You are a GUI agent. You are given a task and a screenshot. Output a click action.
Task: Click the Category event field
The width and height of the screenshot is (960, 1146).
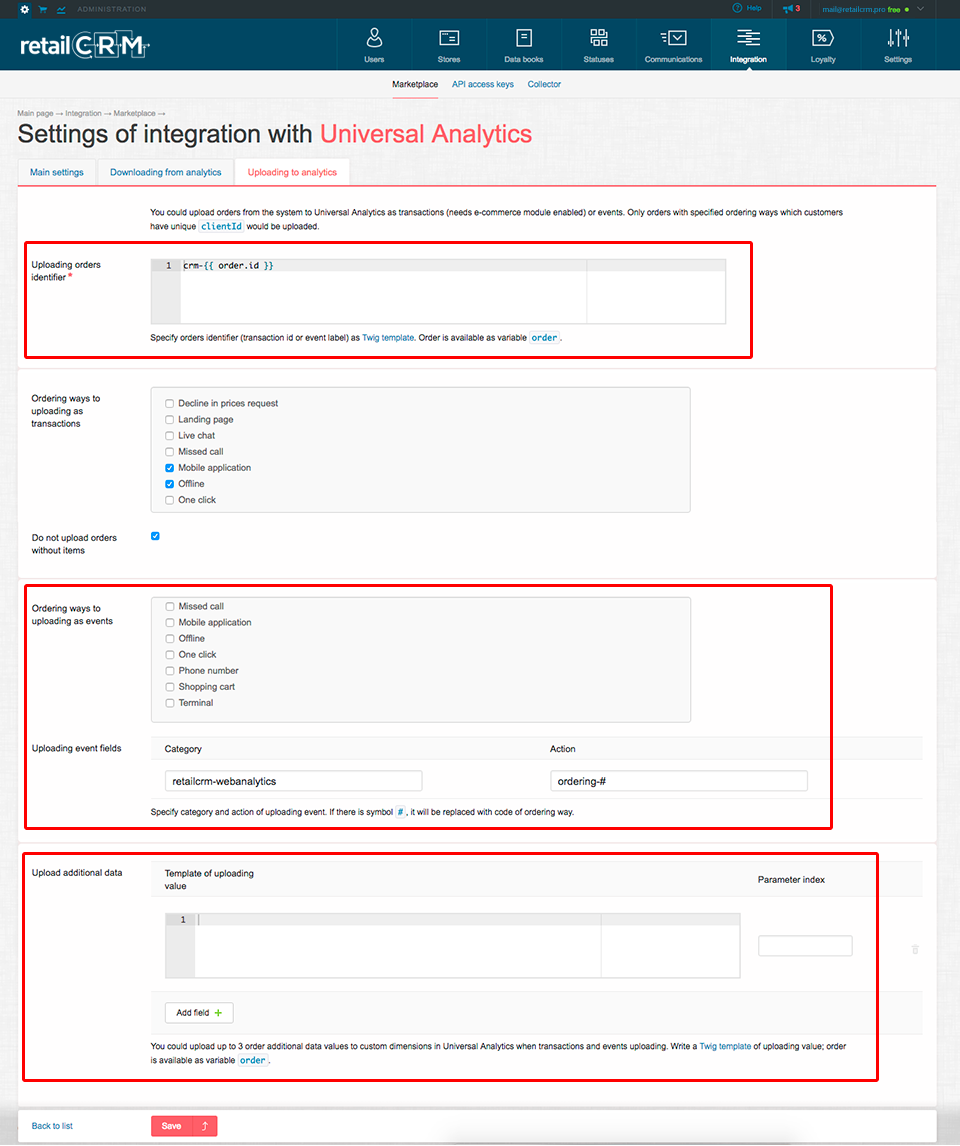(x=293, y=781)
